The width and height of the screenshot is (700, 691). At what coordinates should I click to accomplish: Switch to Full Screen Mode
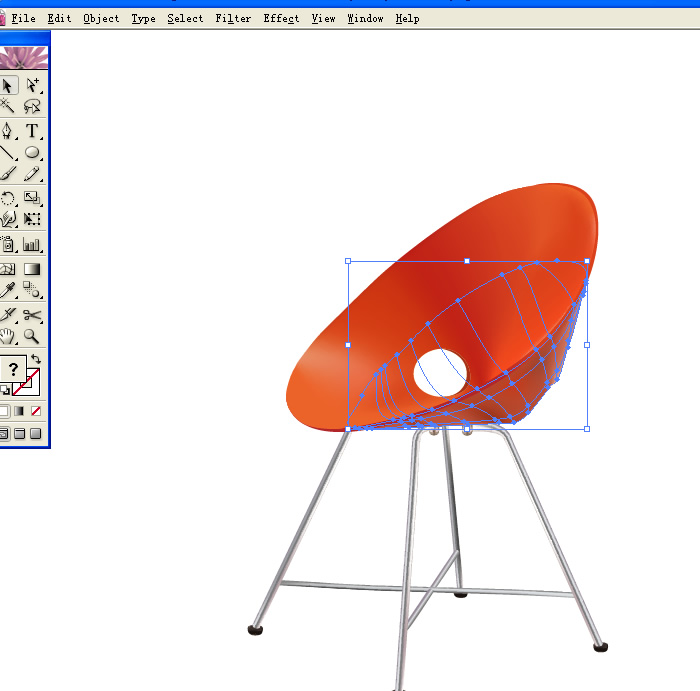click(x=36, y=433)
